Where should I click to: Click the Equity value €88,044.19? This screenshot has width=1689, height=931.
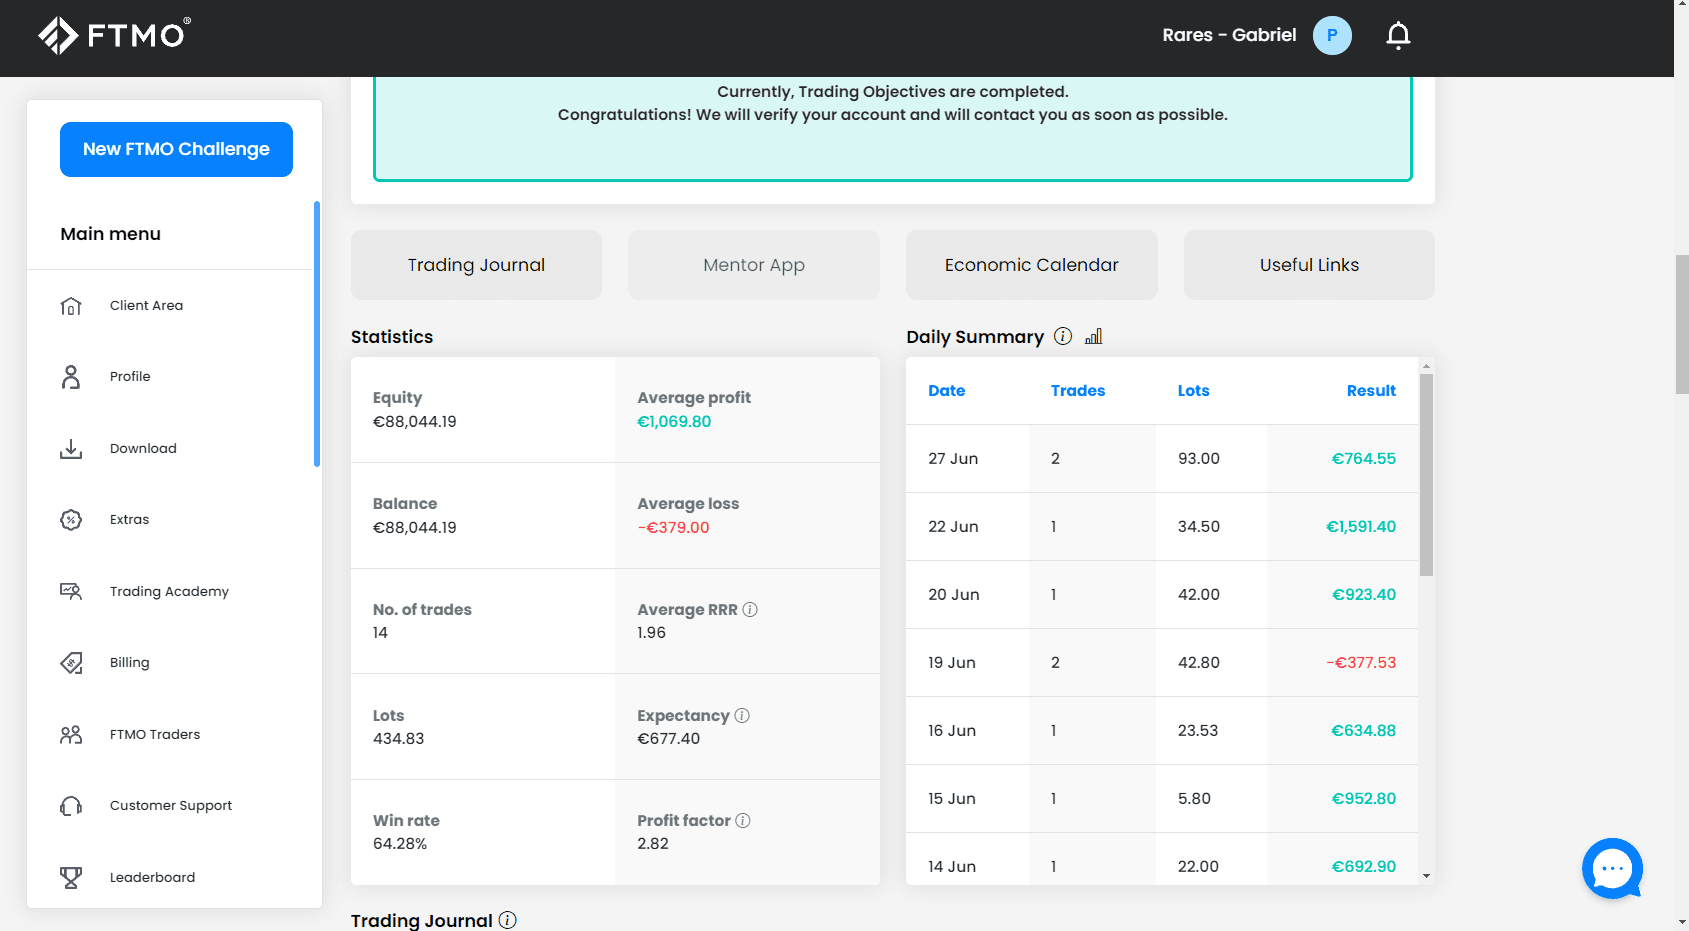[x=414, y=422]
